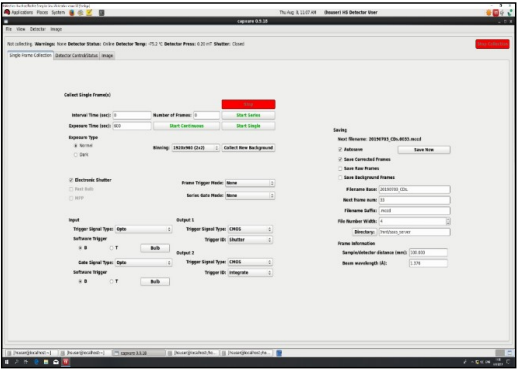The image size is (519, 370).
Task: Click the red W icon in Windows taskbar
Action: pos(66,362)
